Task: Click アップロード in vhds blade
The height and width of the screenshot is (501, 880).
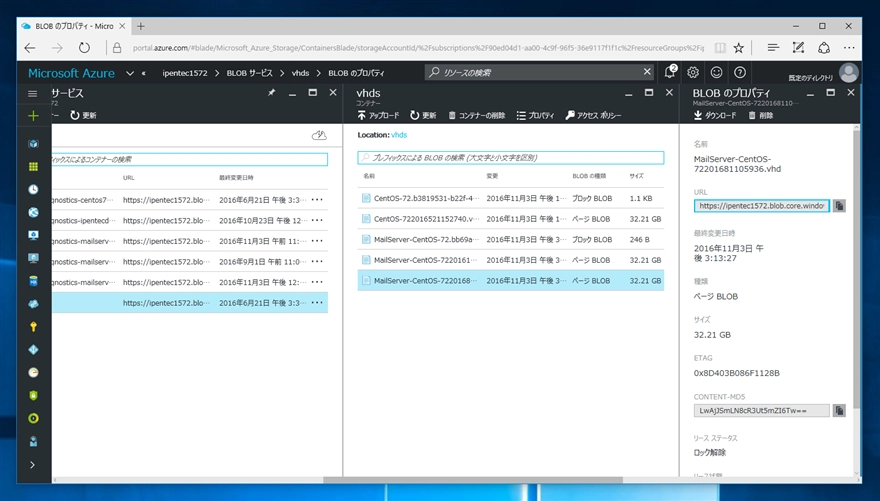Action: click(x=378, y=115)
